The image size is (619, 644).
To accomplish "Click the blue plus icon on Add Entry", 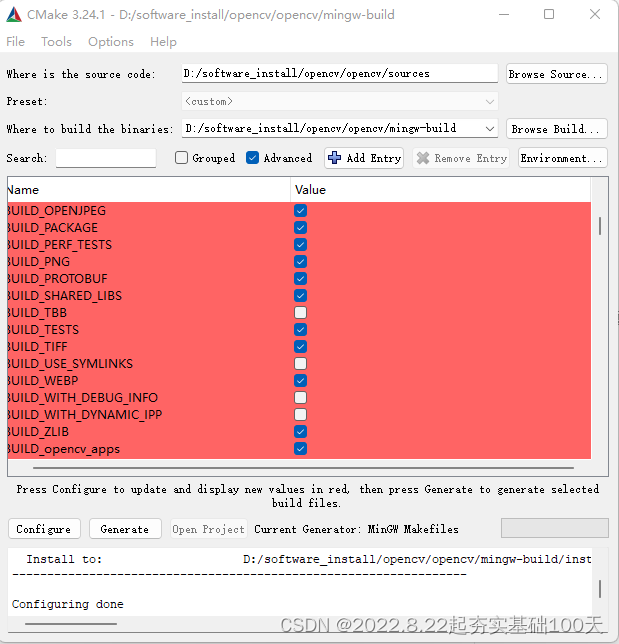I will 334,158.
